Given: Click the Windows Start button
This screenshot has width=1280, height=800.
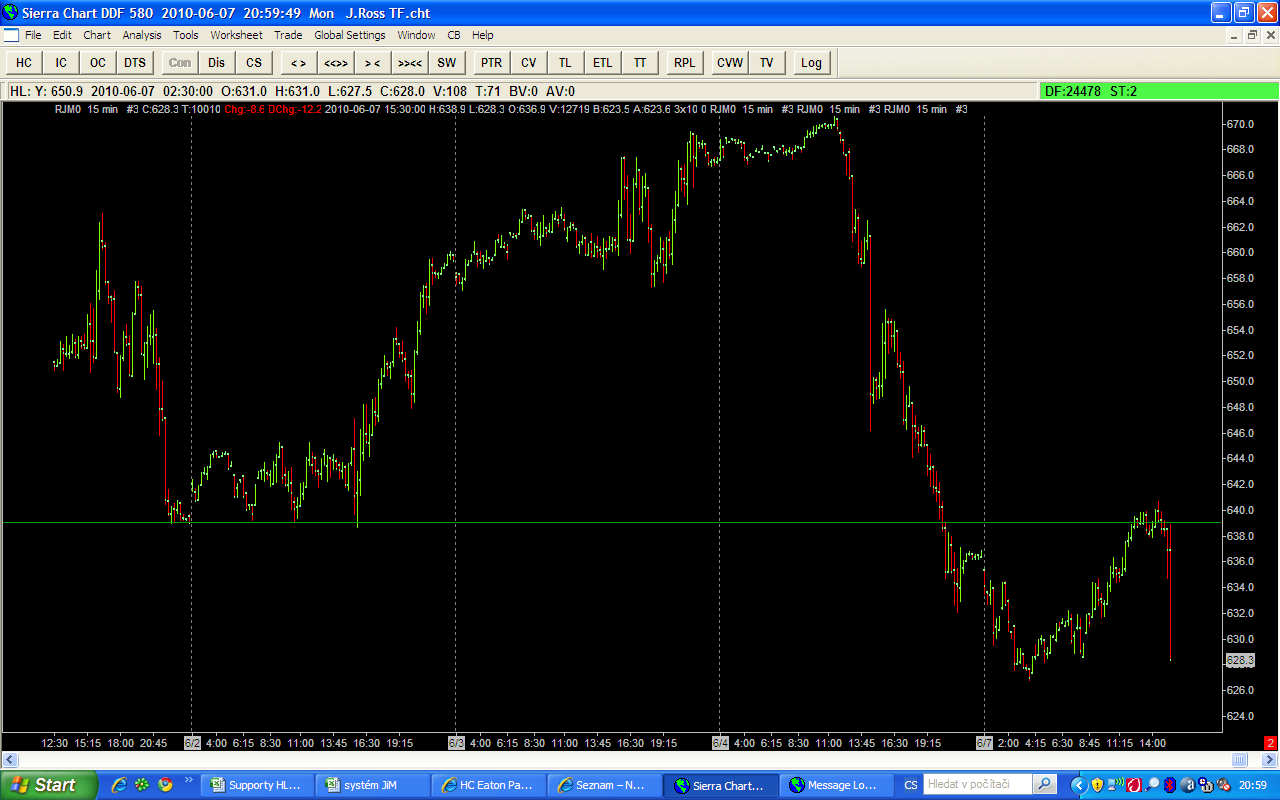Looking at the screenshot, I should point(49,785).
